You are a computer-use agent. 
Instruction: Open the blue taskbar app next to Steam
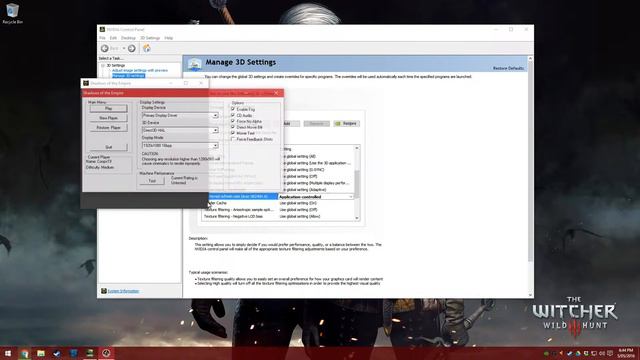73,353
